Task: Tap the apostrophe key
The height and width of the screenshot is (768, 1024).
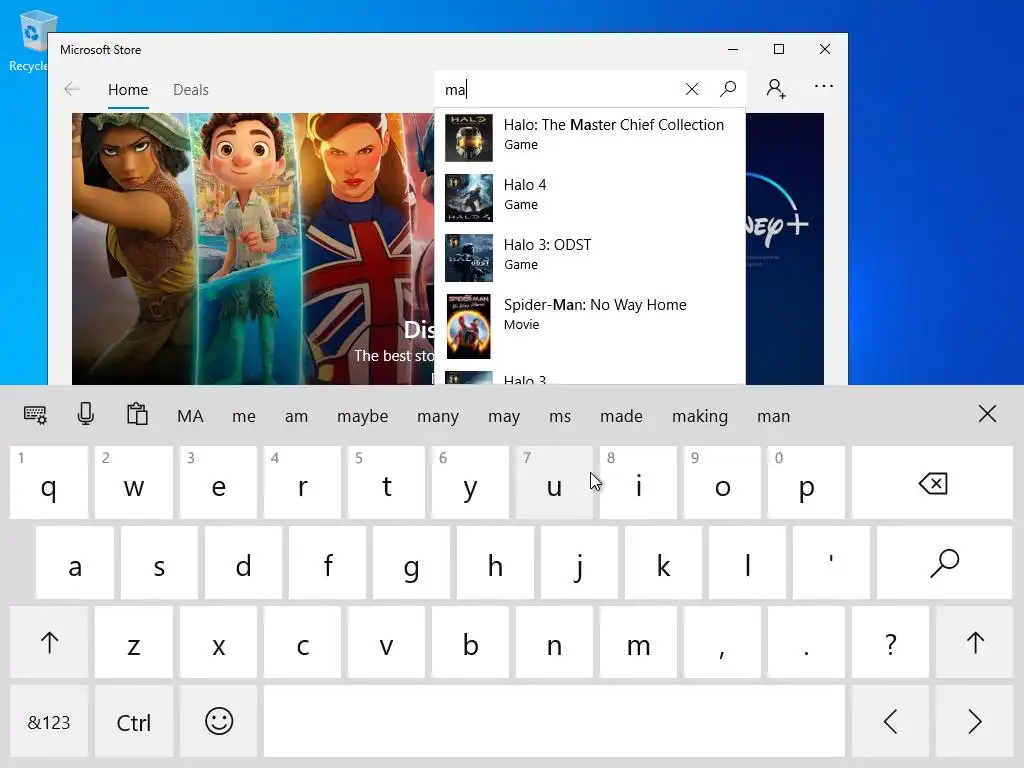Action: [831, 563]
